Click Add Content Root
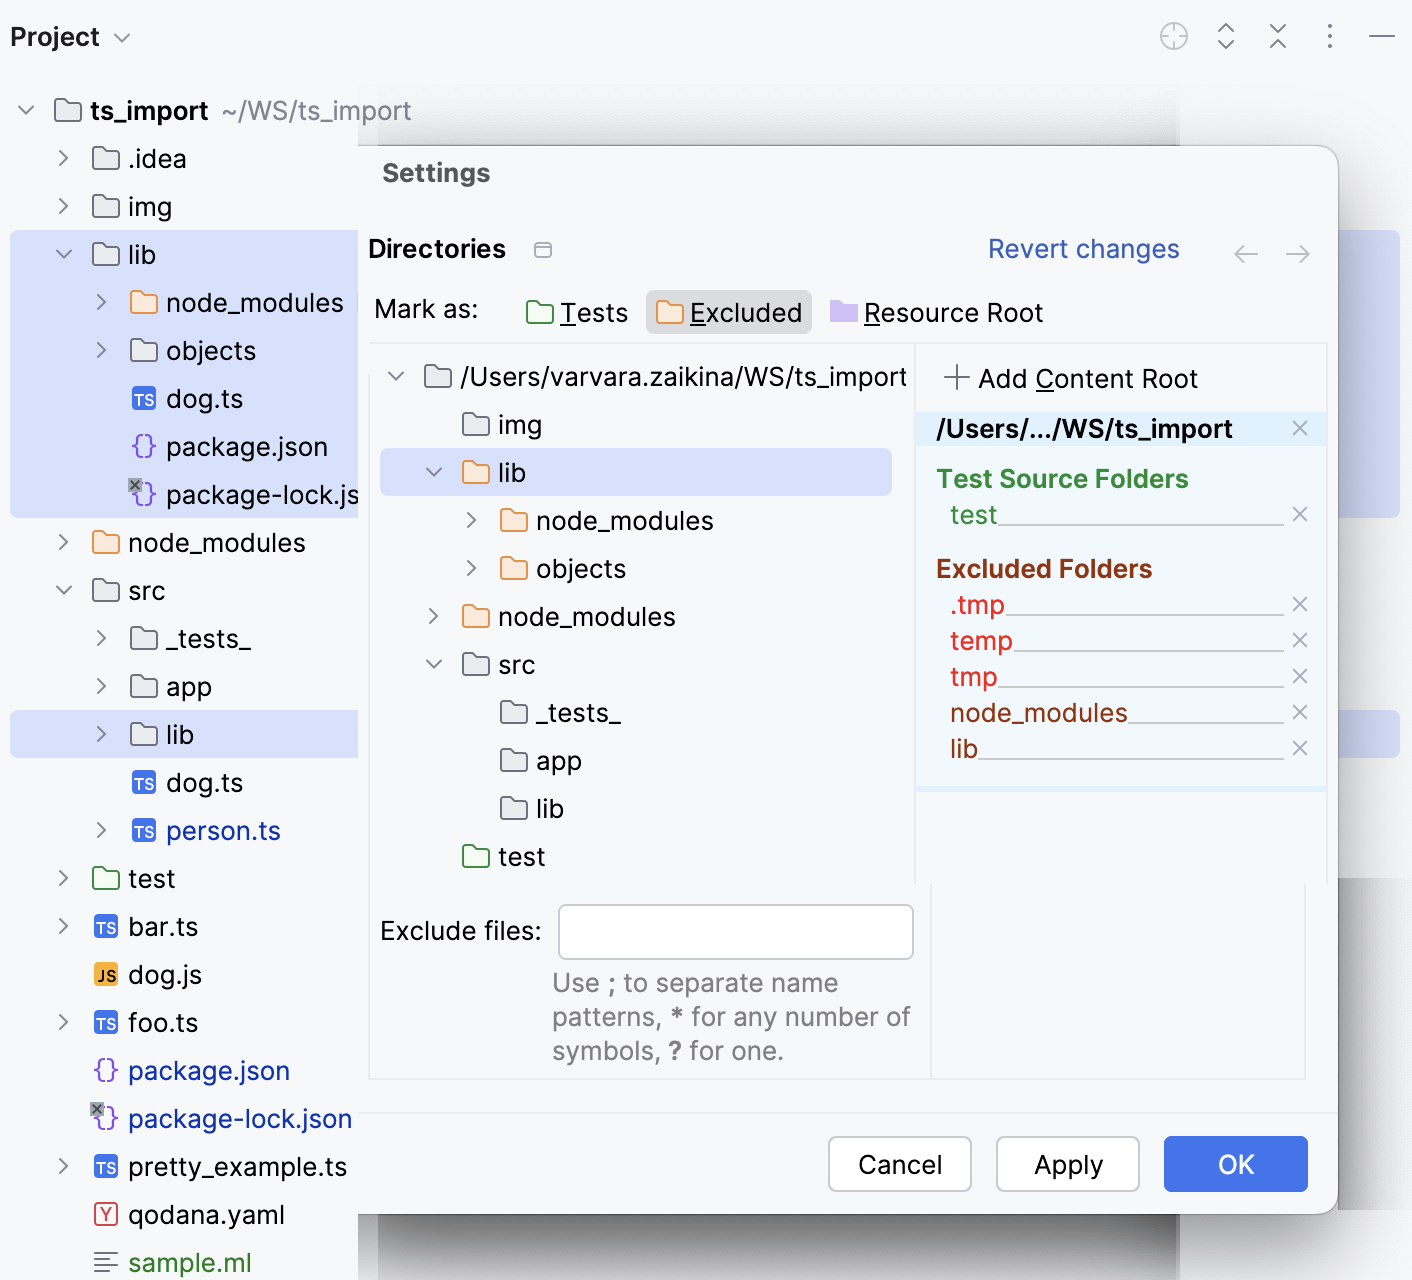This screenshot has height=1280, width=1412. [x=1070, y=378]
